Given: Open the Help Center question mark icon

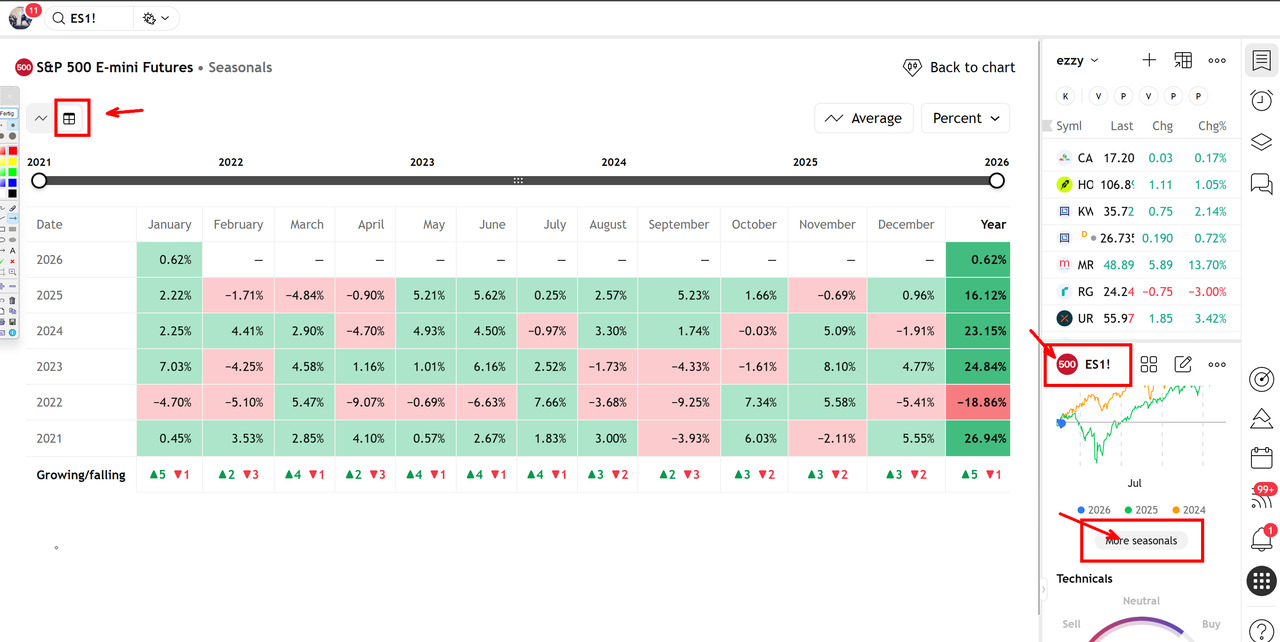Looking at the screenshot, I should click(x=1261, y=630).
